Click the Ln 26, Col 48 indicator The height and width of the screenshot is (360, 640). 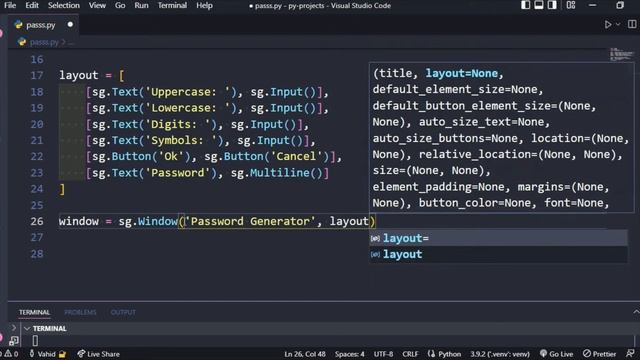tap(305, 354)
